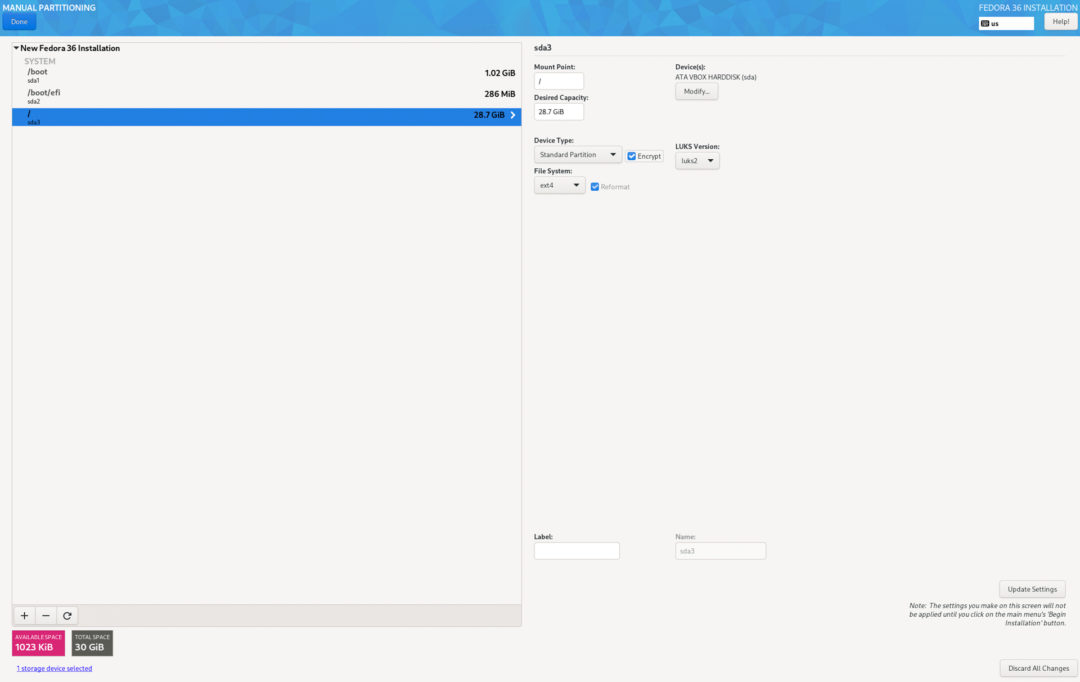
Task: Click the Discard All Changes button
Action: pyautogui.click(x=1038, y=668)
